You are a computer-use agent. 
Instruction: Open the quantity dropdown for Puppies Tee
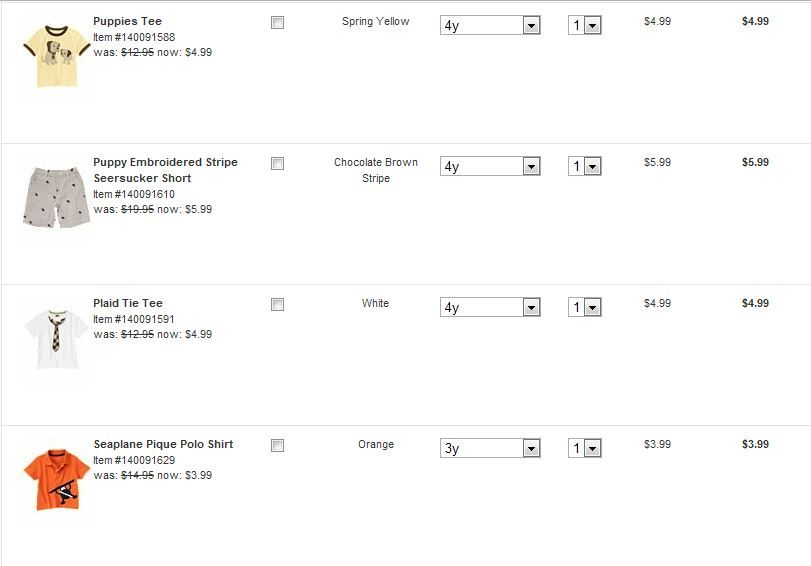click(x=585, y=25)
